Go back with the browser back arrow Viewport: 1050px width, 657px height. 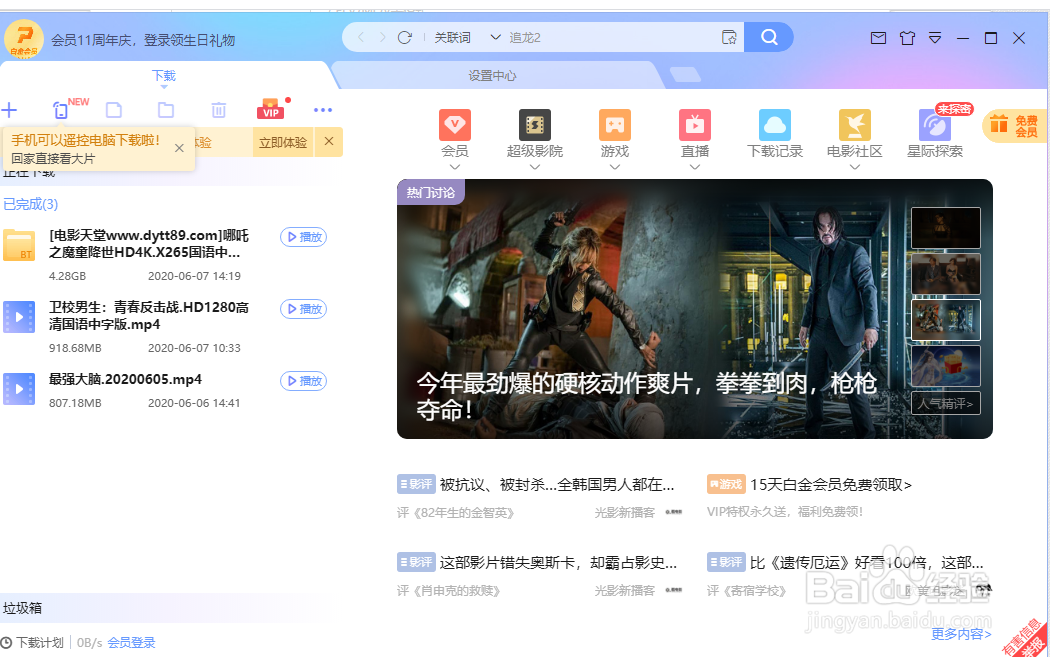[361, 38]
